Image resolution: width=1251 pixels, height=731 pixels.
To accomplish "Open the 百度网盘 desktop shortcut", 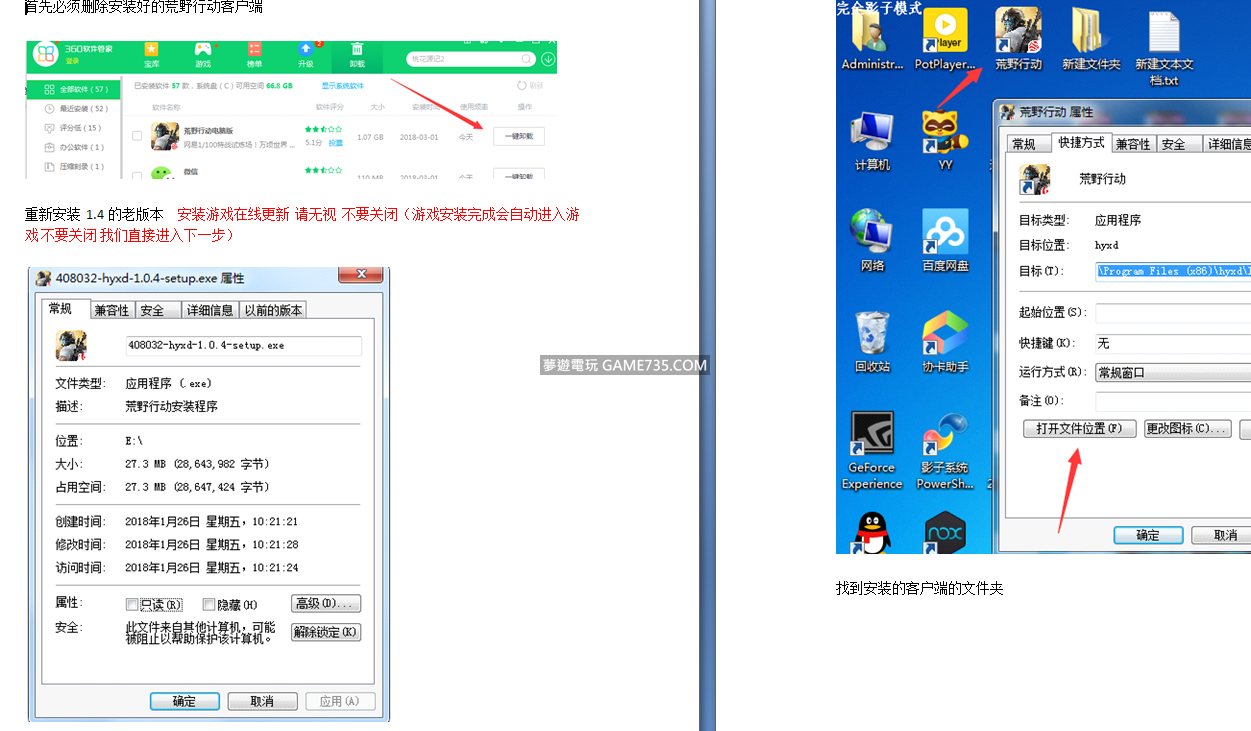I will (x=944, y=232).
